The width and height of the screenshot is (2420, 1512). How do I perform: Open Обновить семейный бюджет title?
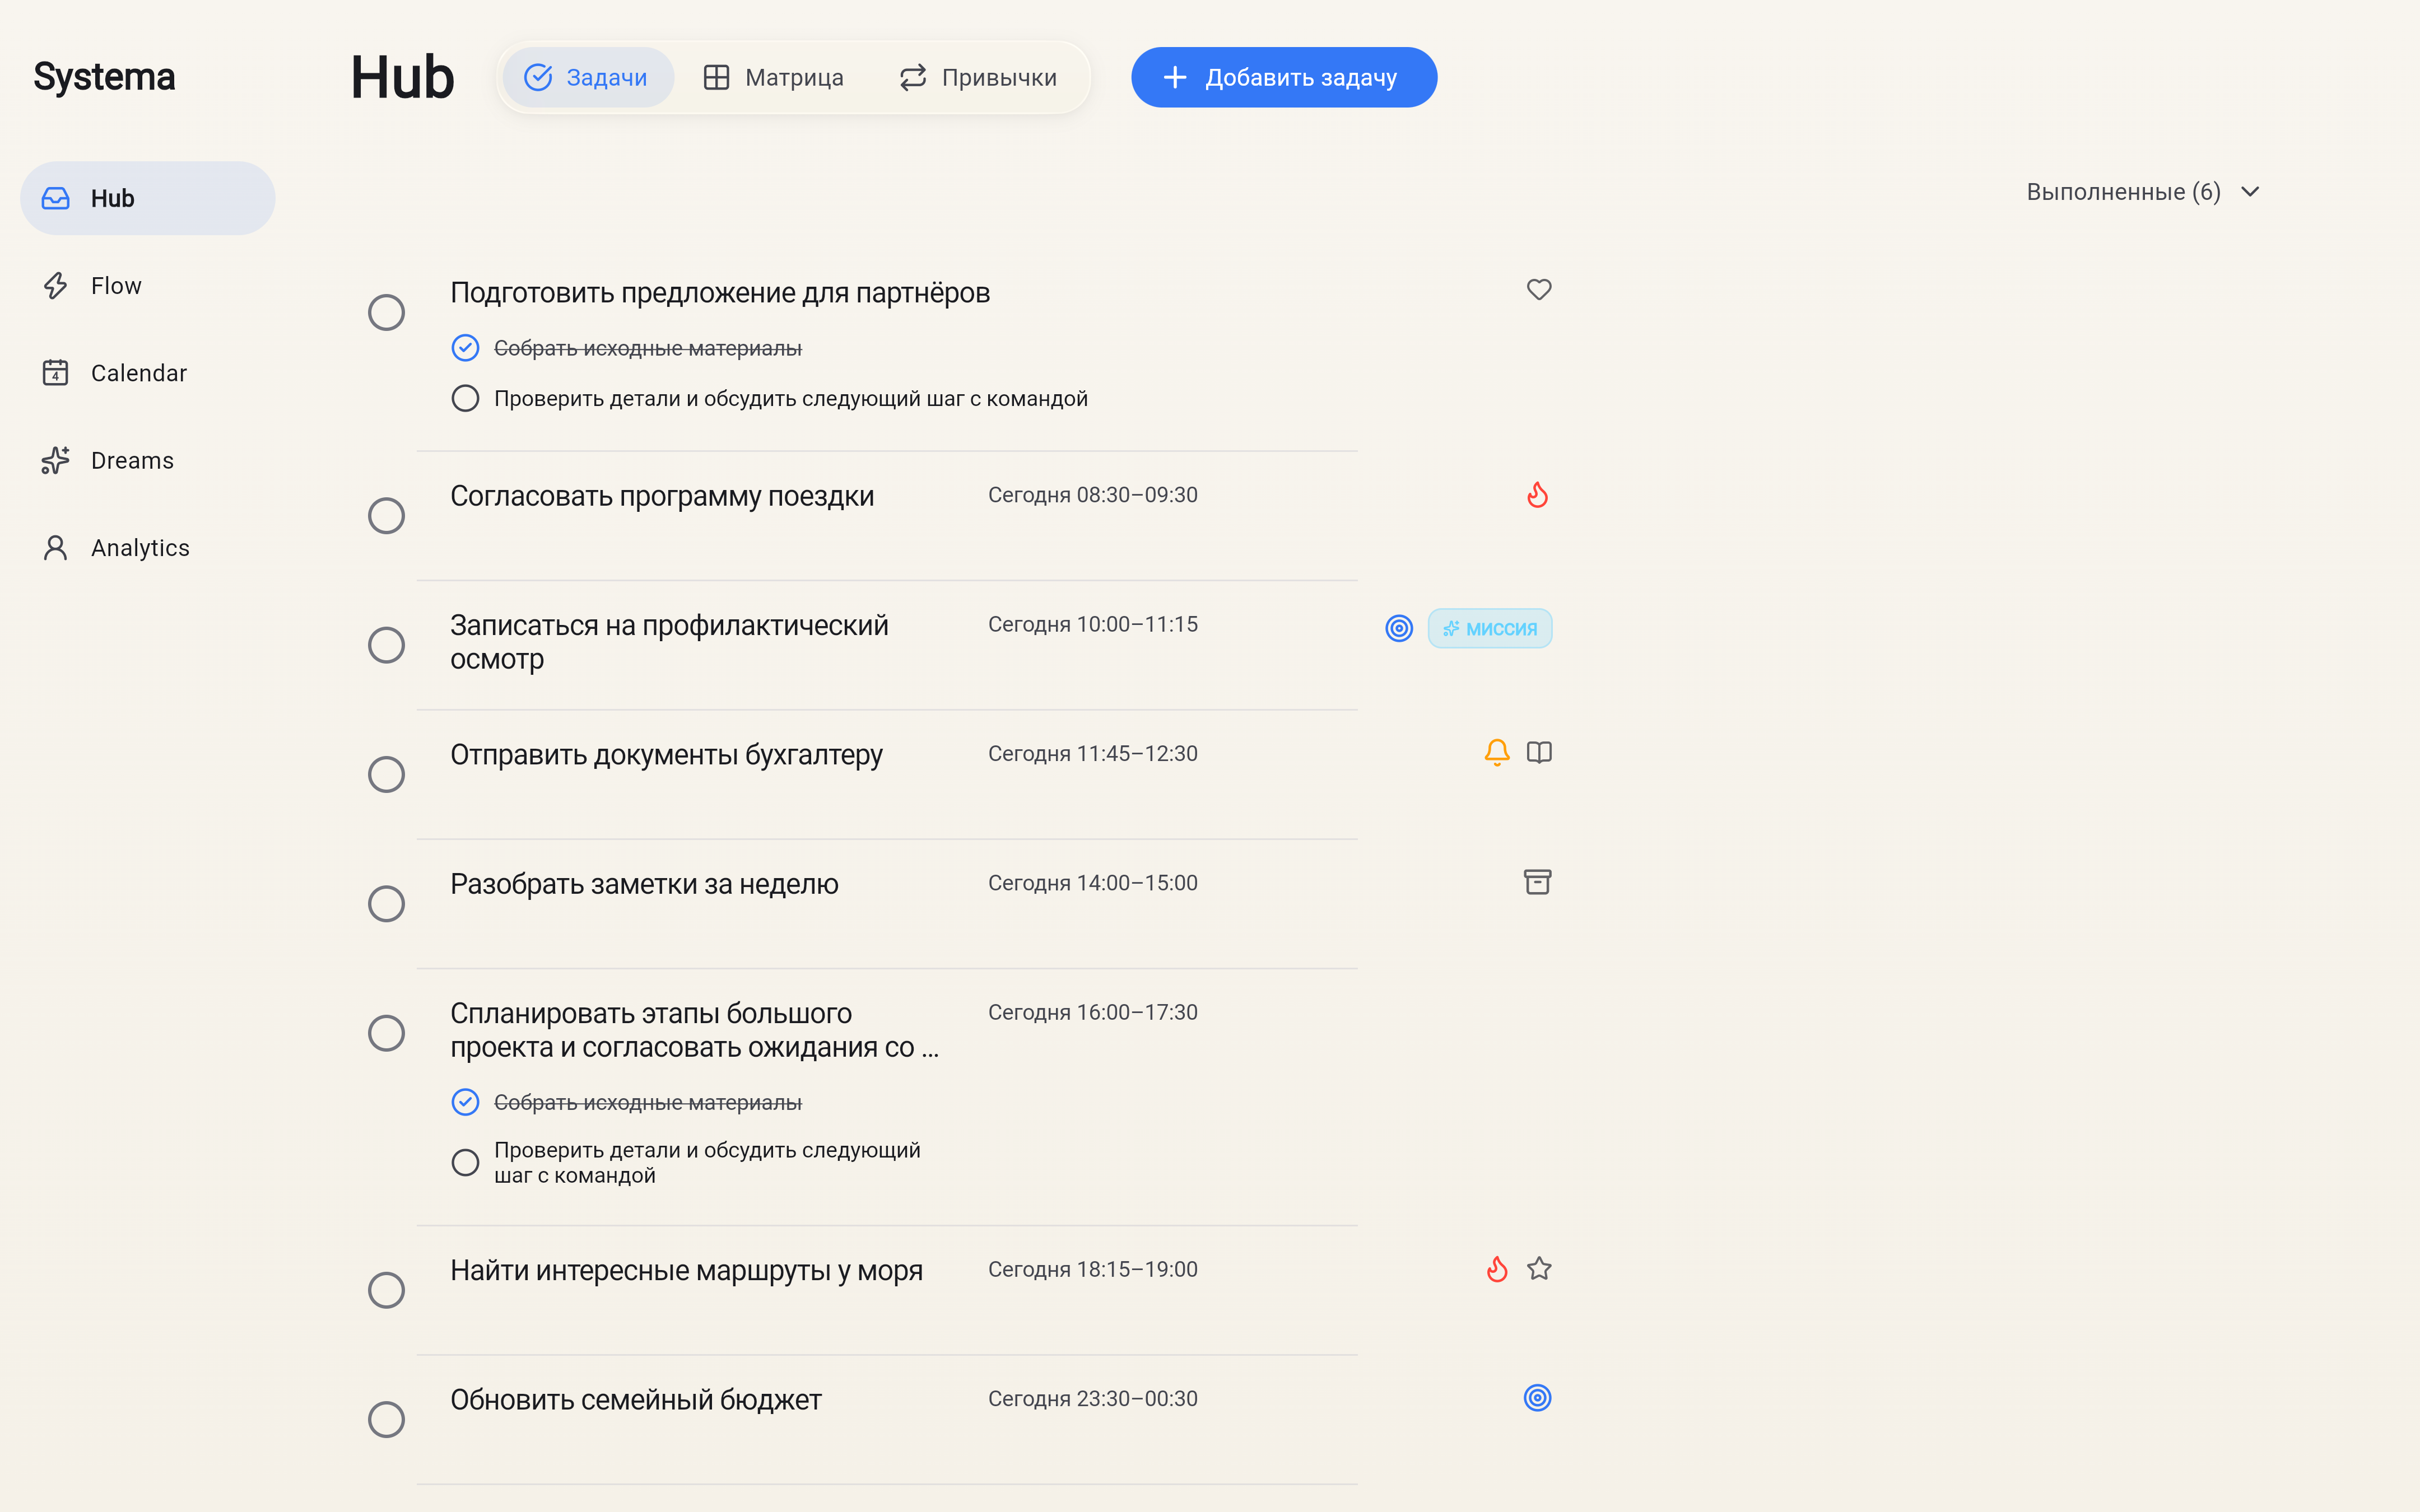click(636, 1400)
